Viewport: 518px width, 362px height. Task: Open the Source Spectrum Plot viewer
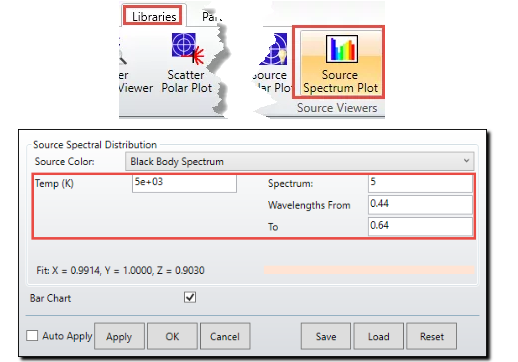[340, 63]
